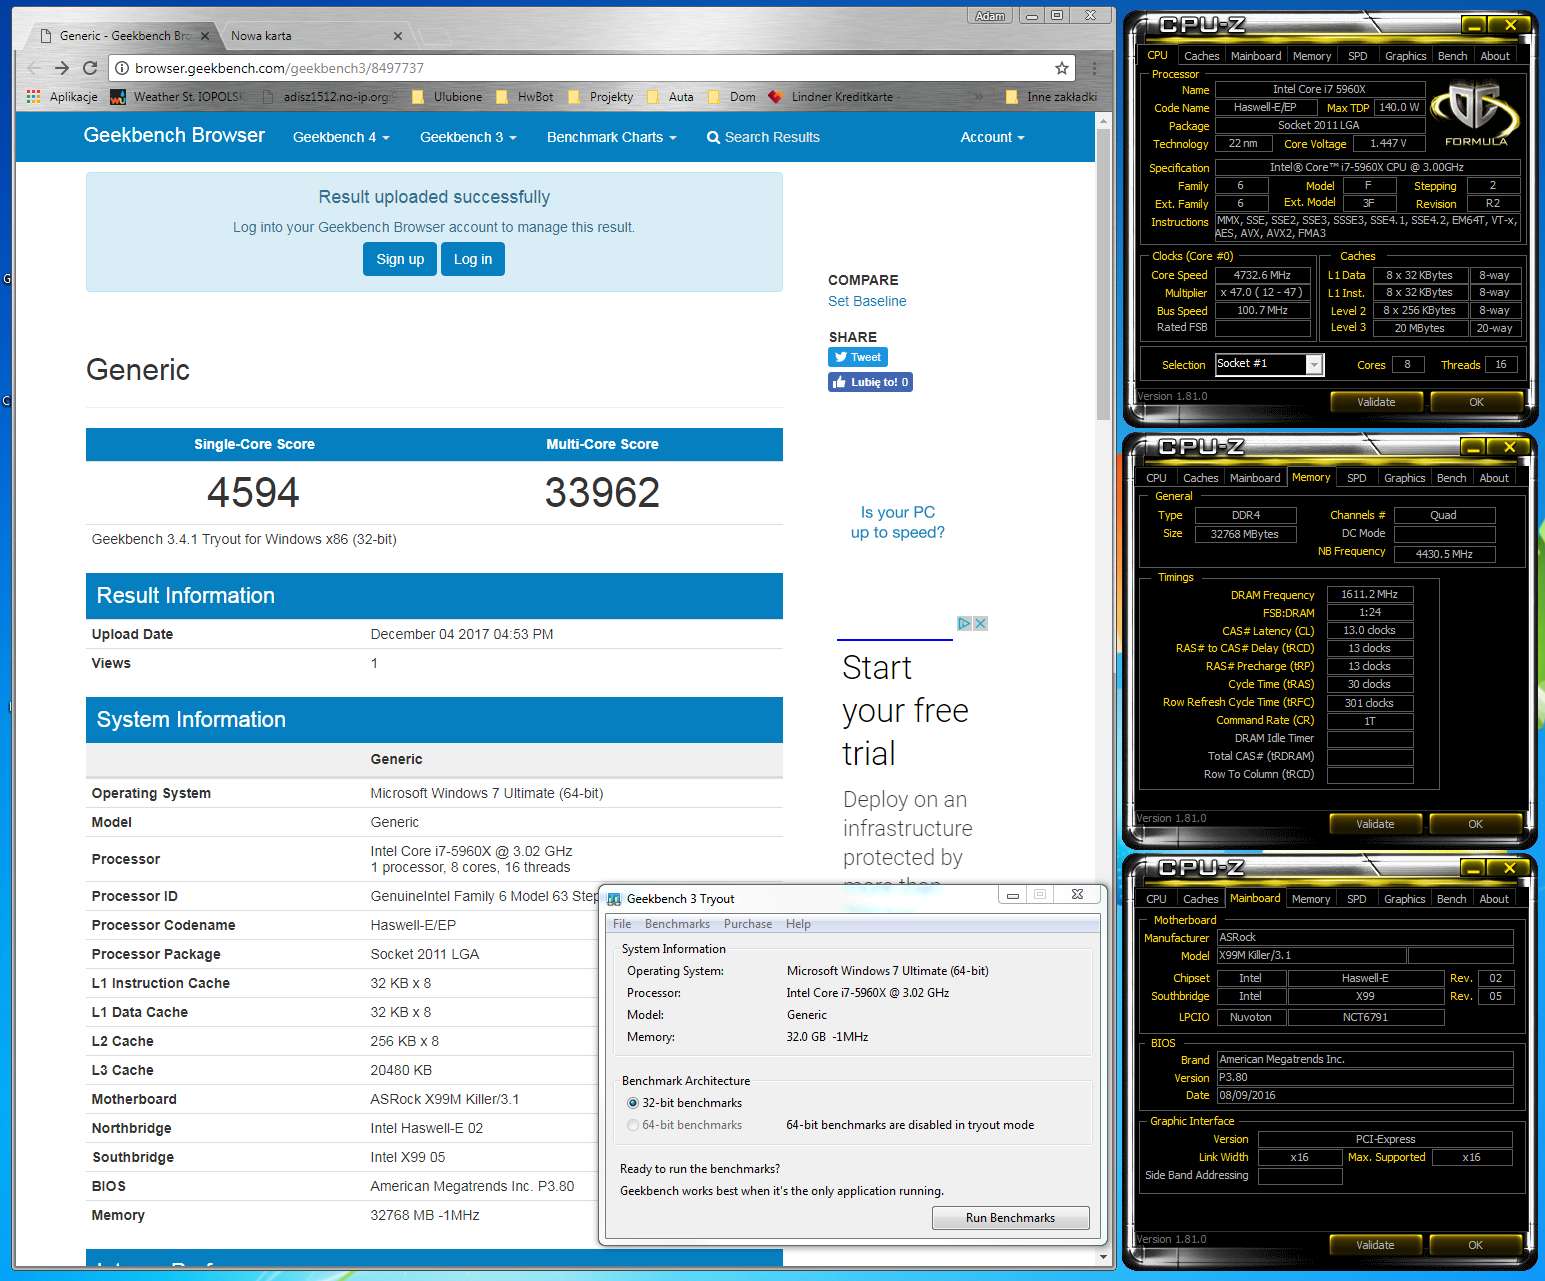Expand the Geekbench 3 dropdown menu
This screenshot has height=1281, width=1545.
tap(468, 137)
